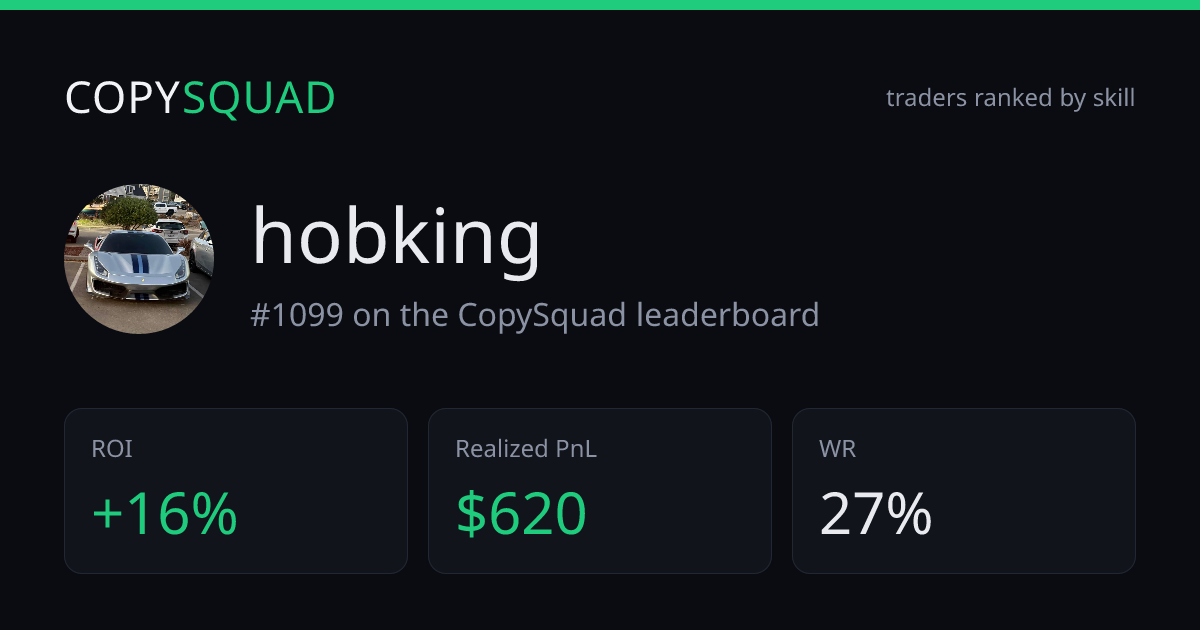Select the green $620 PnL value
The width and height of the screenshot is (1200, 630).
point(521,514)
